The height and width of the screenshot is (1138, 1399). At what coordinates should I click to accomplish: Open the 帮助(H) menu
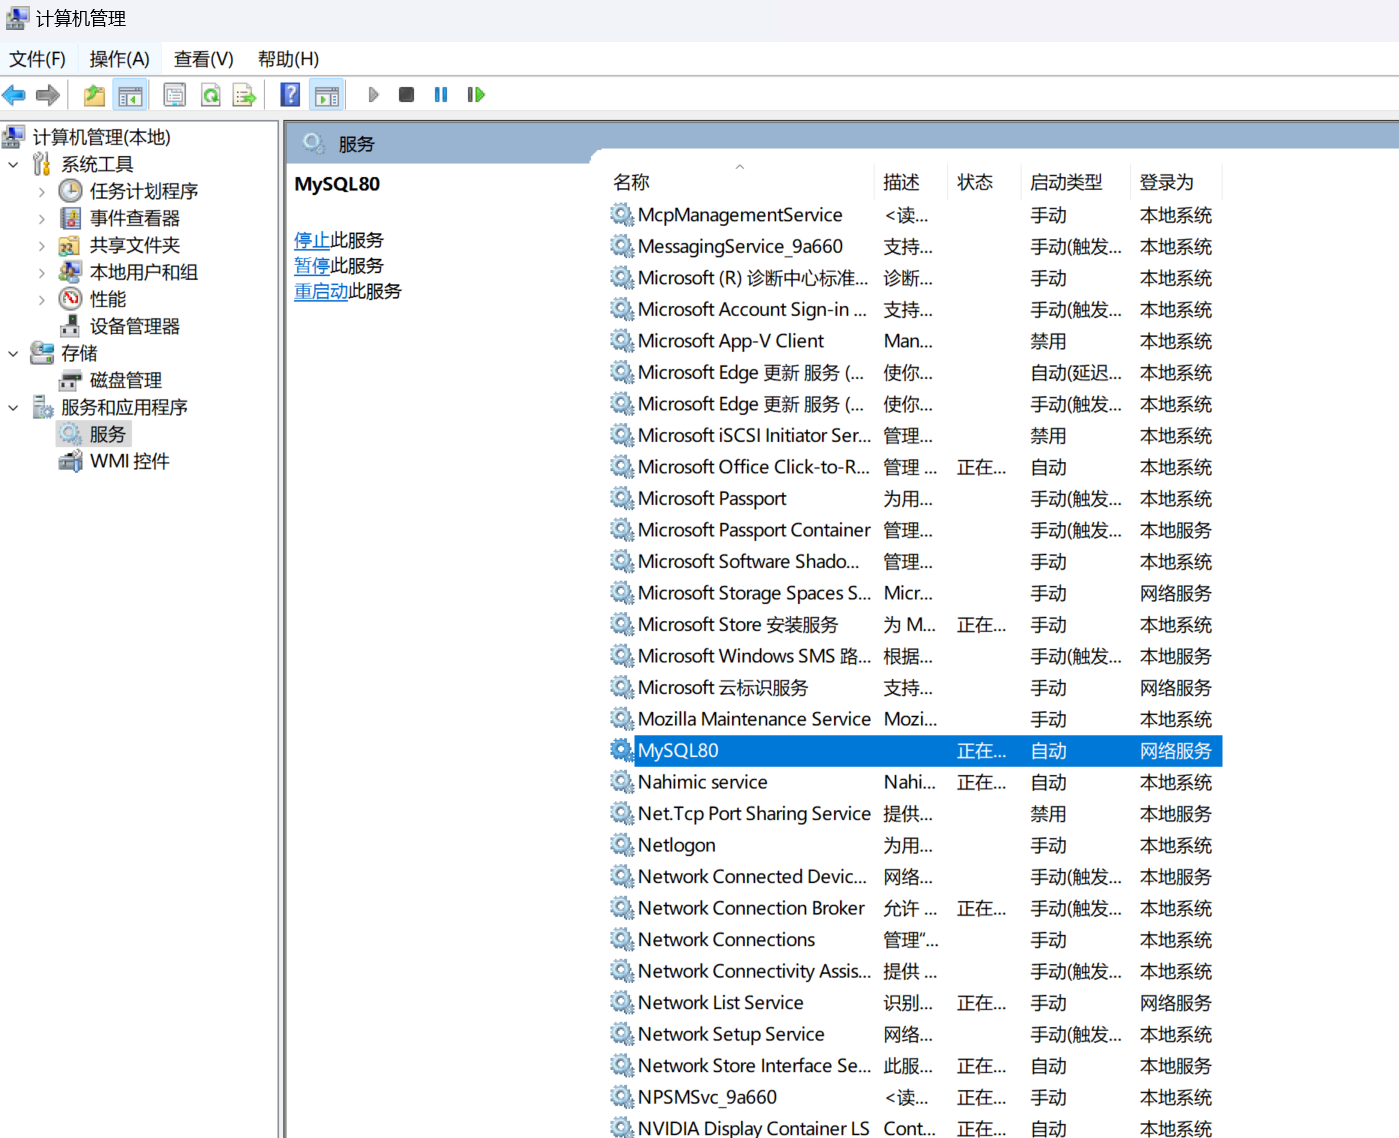click(288, 59)
